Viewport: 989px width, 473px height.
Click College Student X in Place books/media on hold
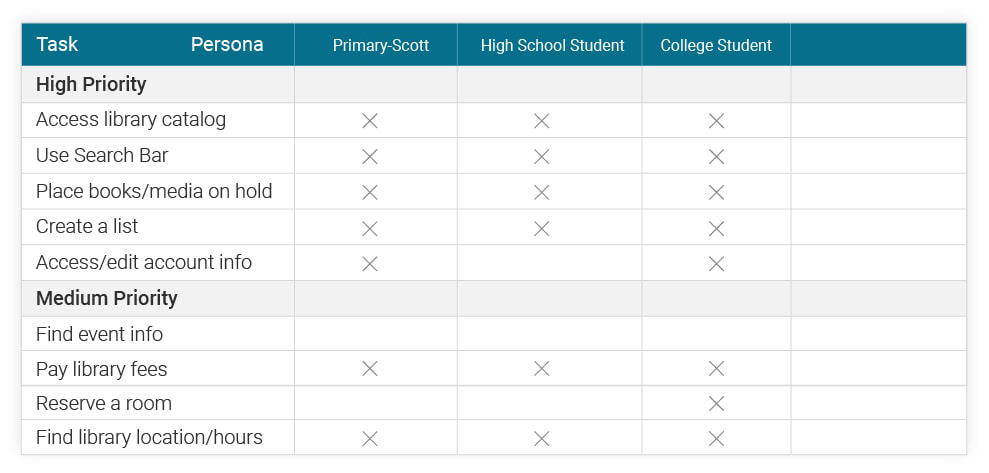click(716, 192)
